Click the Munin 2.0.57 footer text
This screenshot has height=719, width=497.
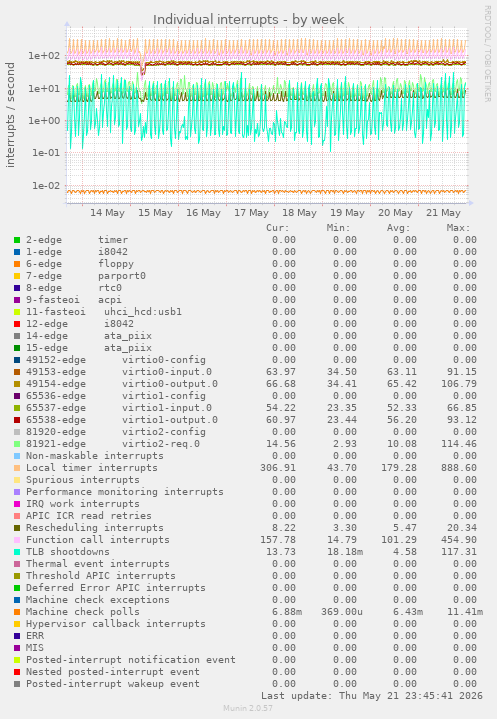248,708
